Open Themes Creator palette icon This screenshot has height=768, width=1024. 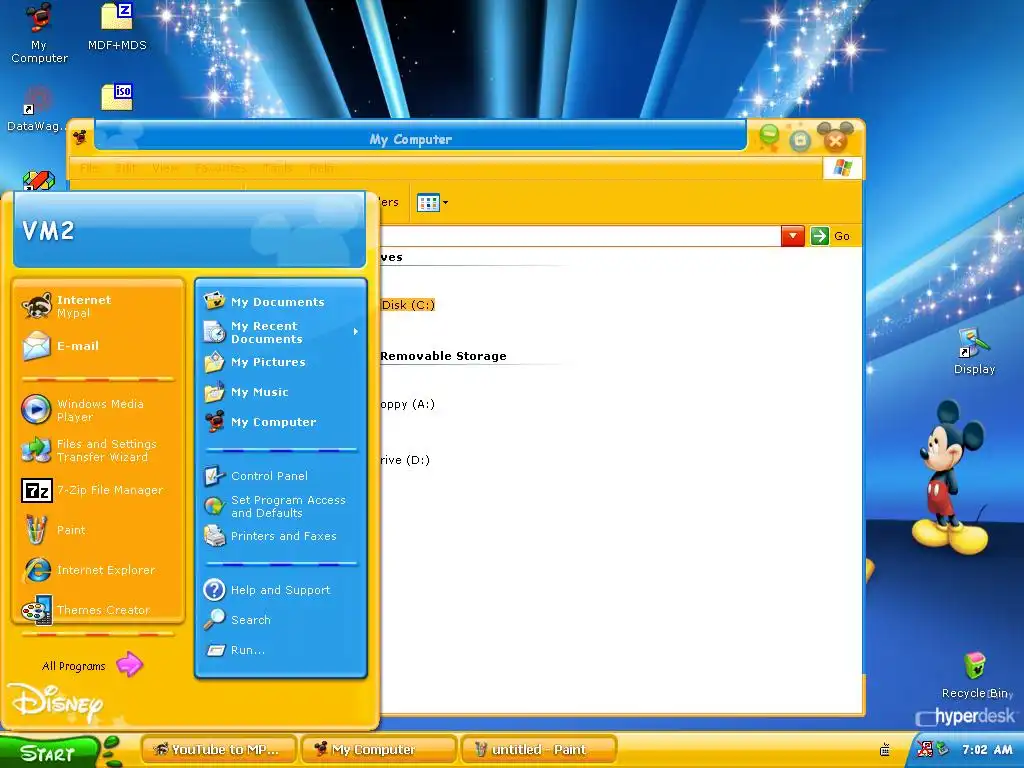(36, 610)
